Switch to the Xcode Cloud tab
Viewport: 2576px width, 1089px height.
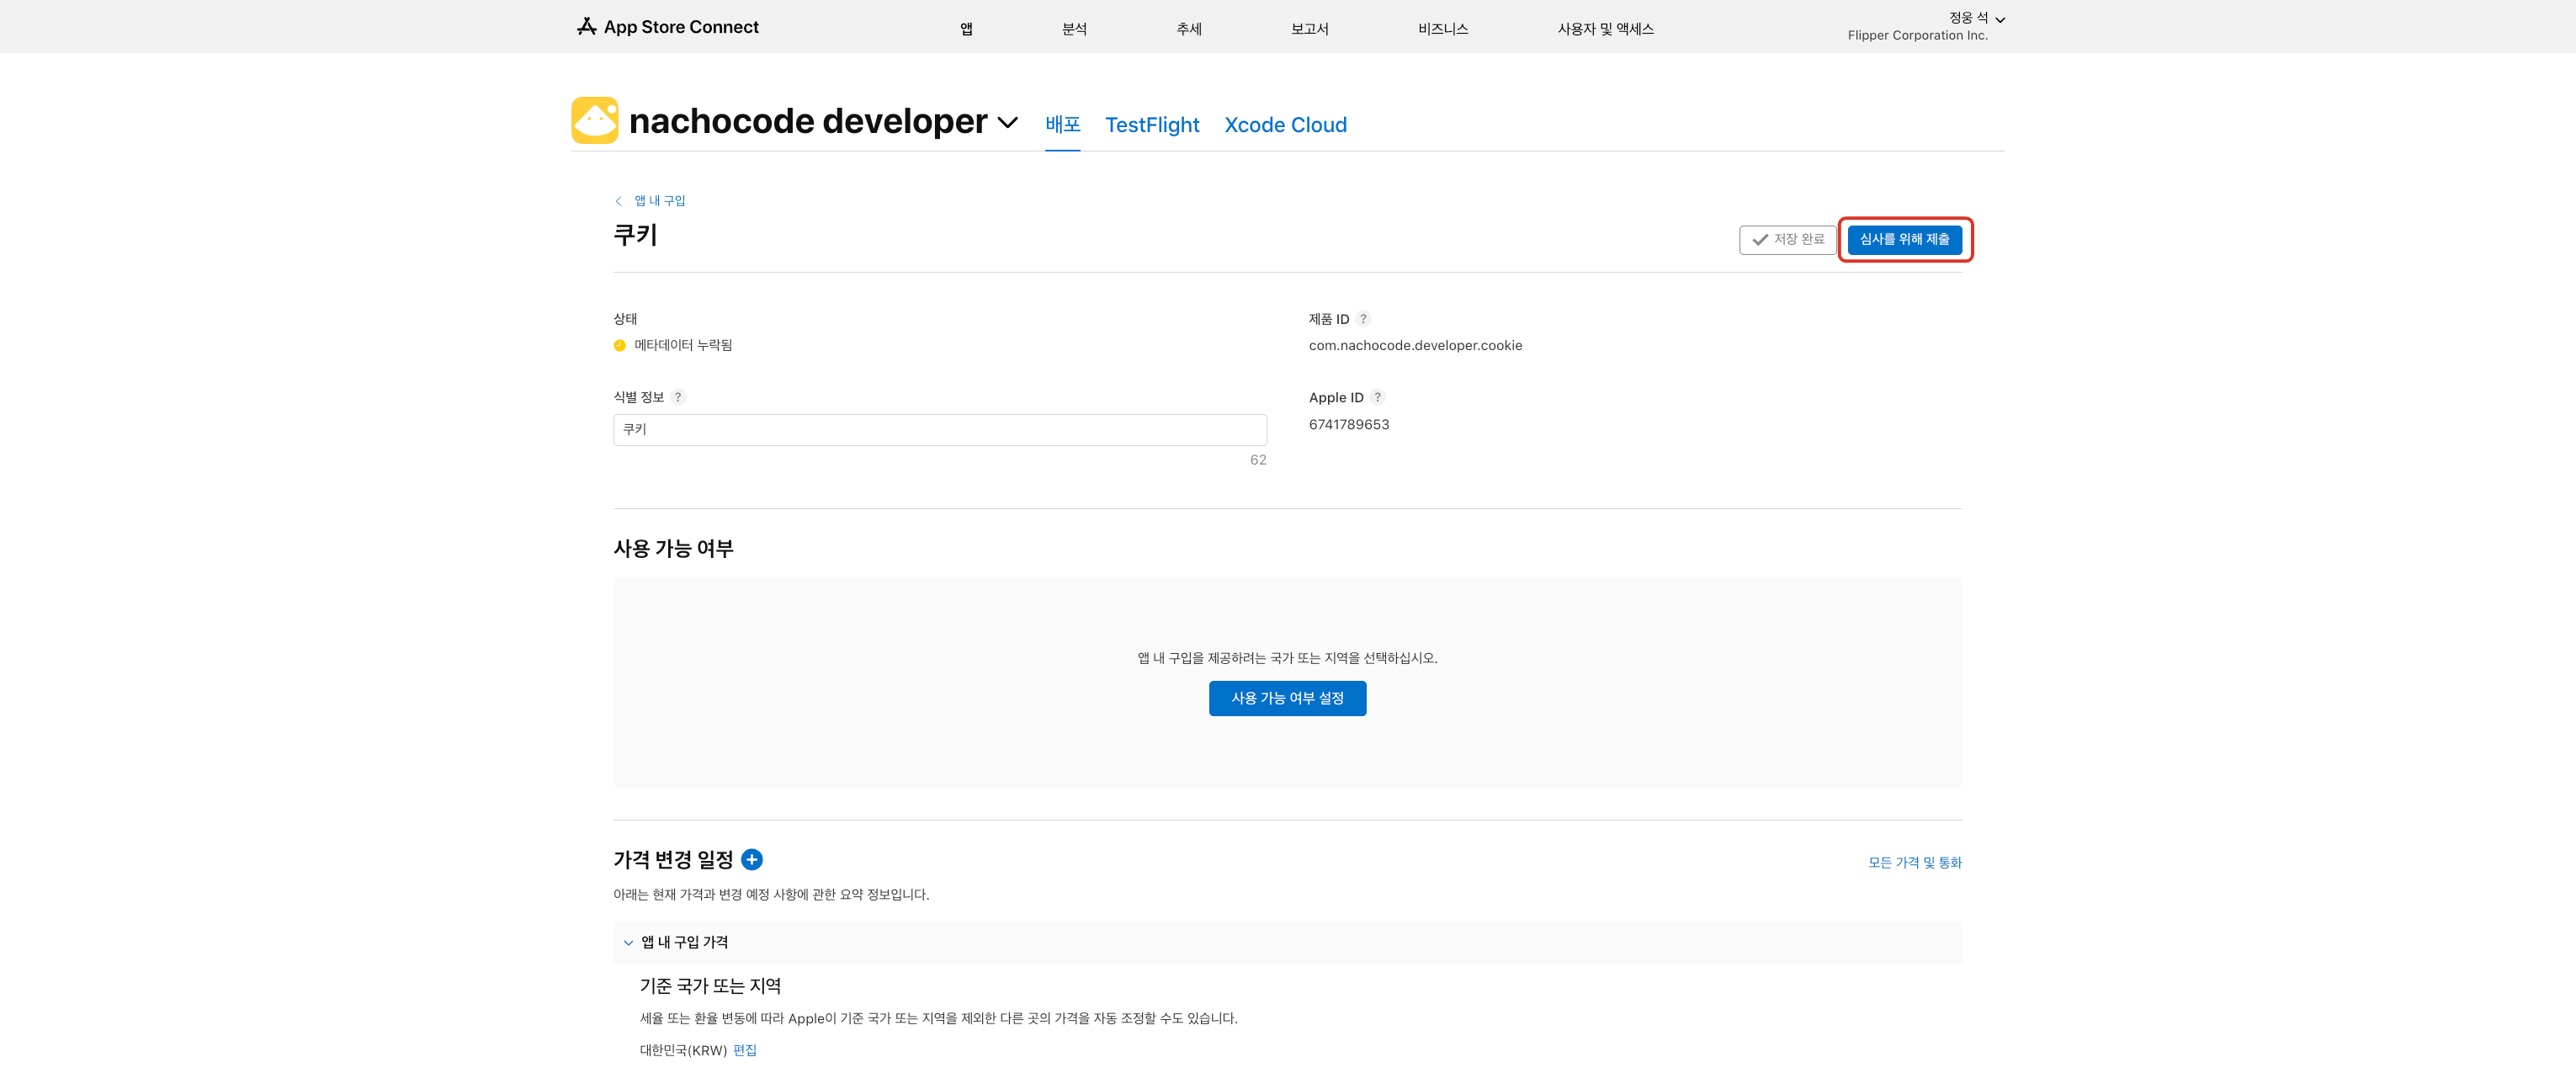(1285, 125)
